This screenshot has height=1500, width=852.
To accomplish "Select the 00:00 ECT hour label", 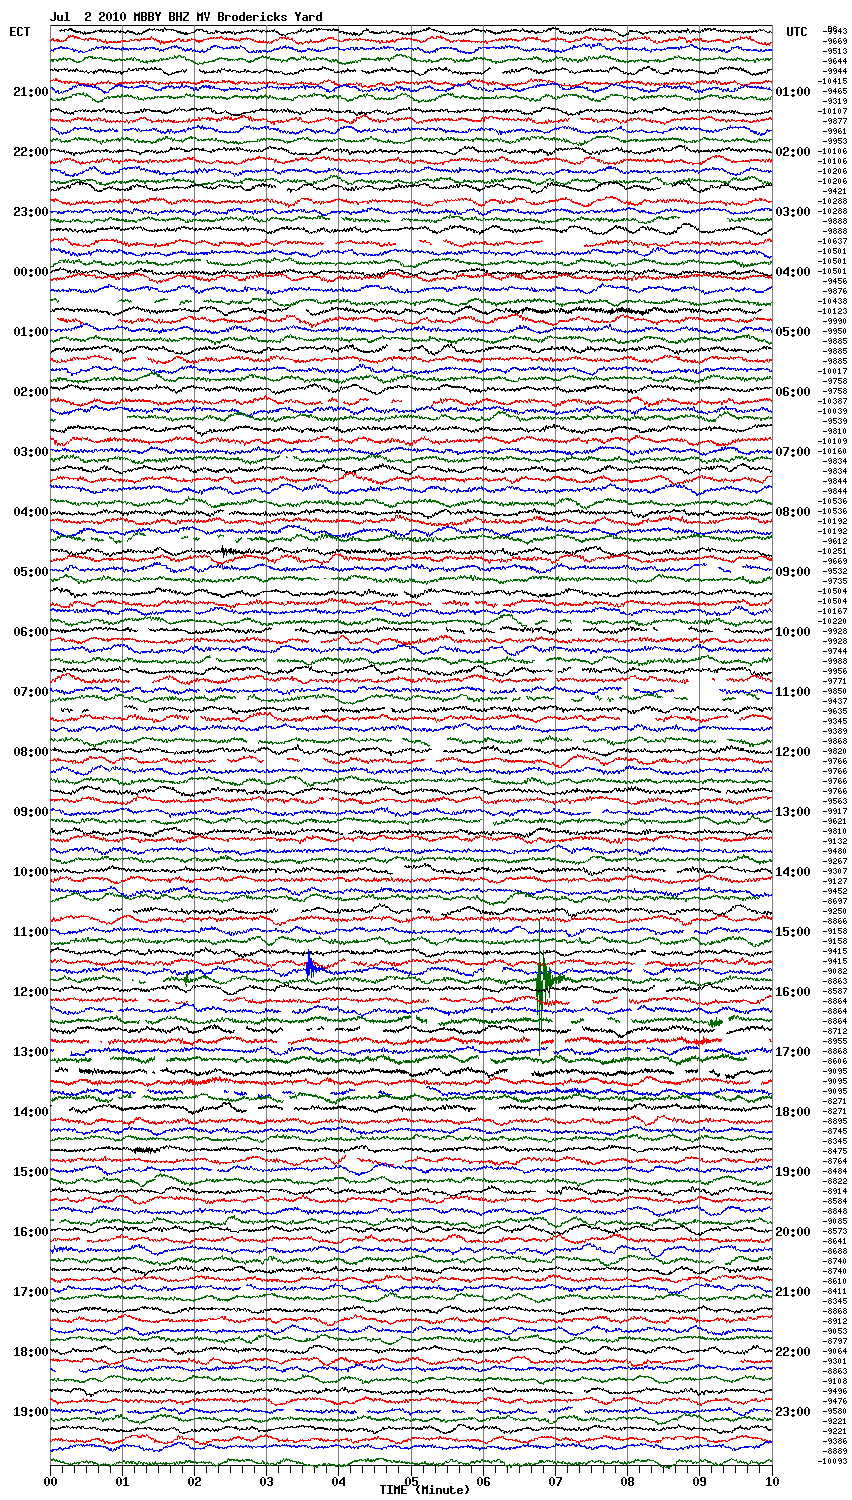I will [31, 272].
